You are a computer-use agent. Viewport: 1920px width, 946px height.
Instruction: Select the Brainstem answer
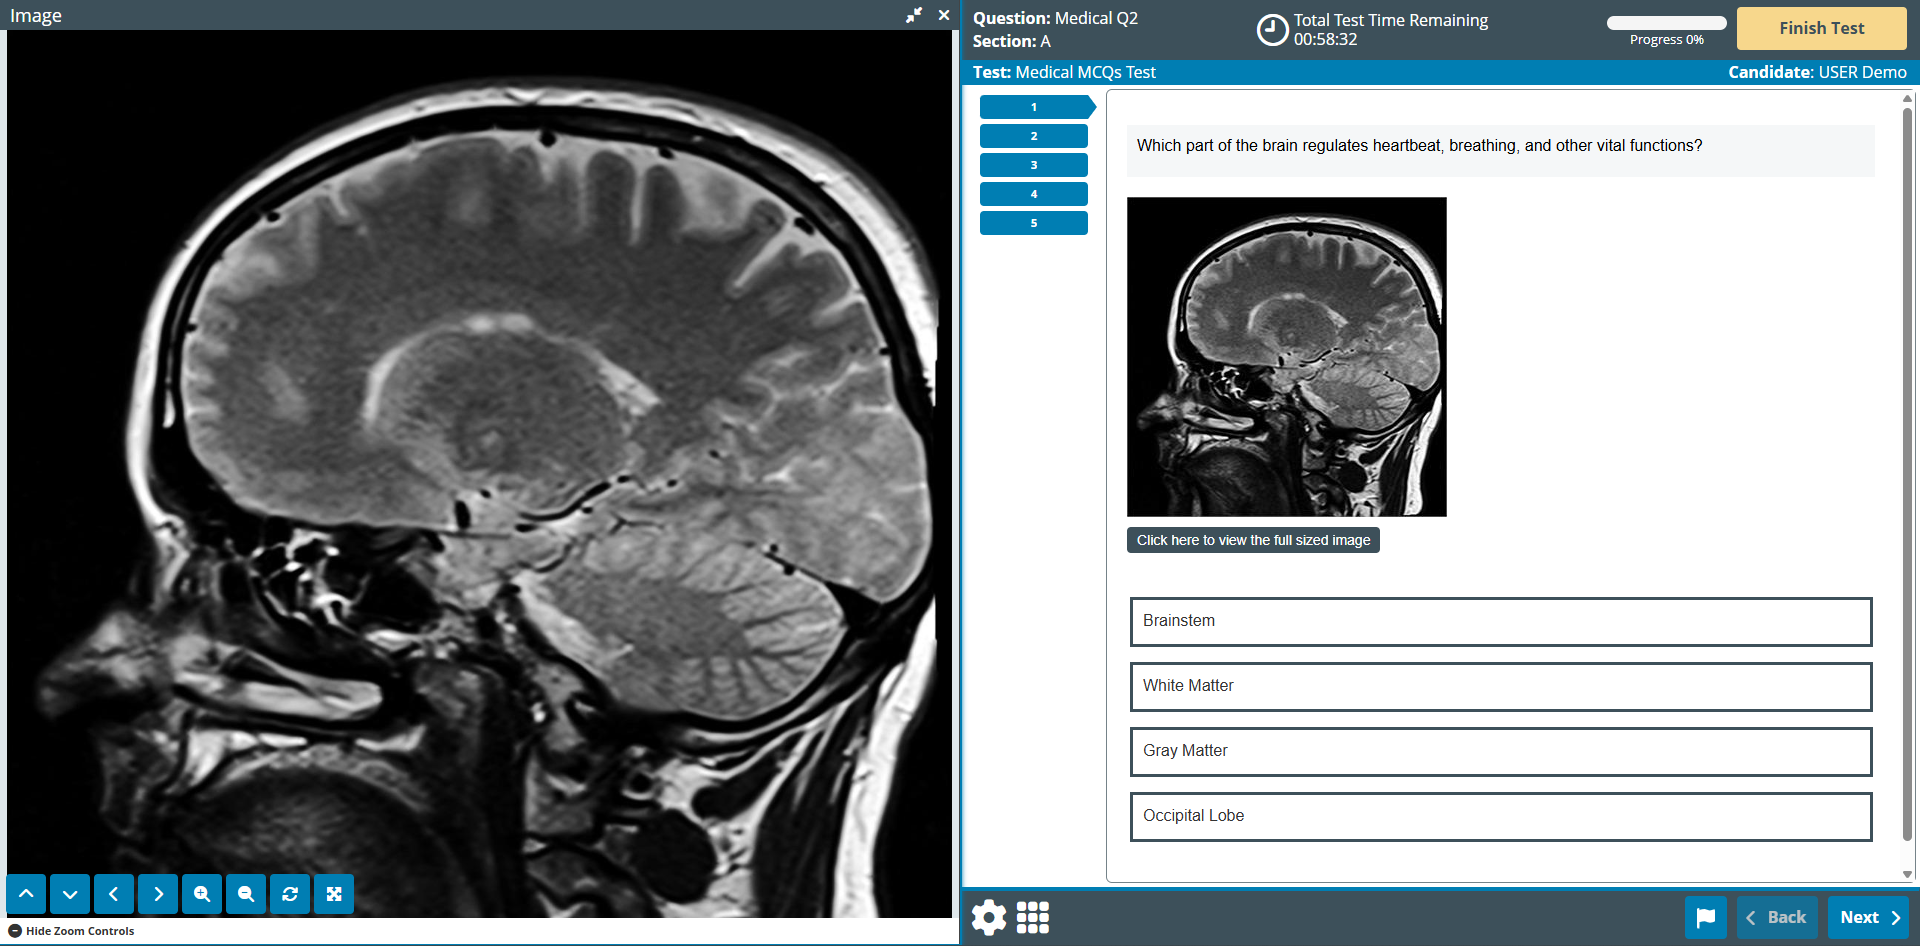pyautogui.click(x=1500, y=622)
